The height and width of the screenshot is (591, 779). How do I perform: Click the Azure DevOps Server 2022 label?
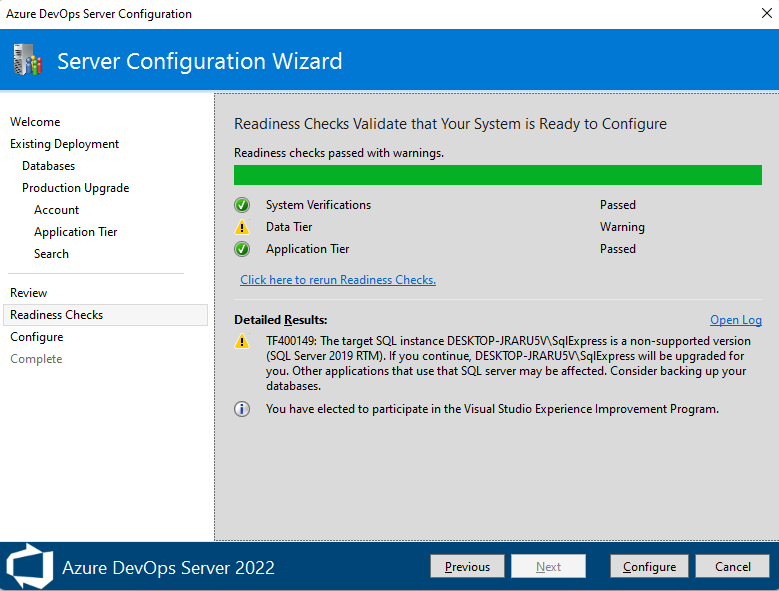[x=168, y=567]
